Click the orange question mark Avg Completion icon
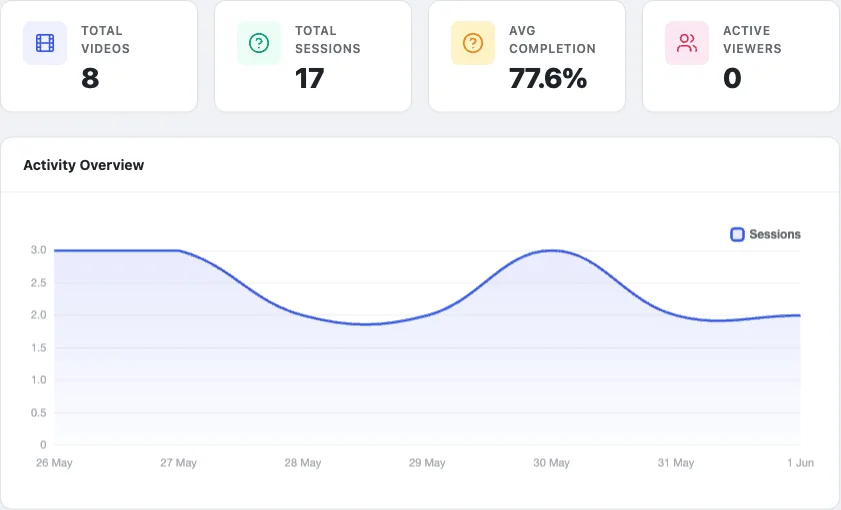This screenshot has height=510, width=841. tap(473, 43)
